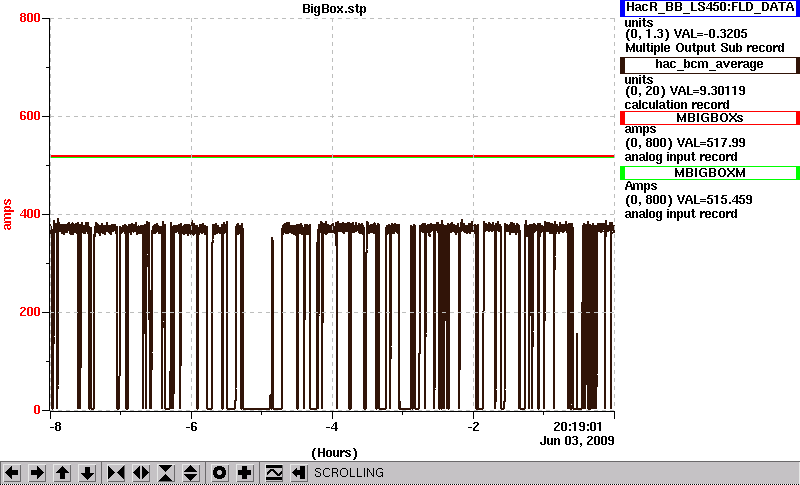Click the 200 tick label on the y-axis
Image resolution: width=800 pixels, height=485 pixels.
[x=30, y=312]
